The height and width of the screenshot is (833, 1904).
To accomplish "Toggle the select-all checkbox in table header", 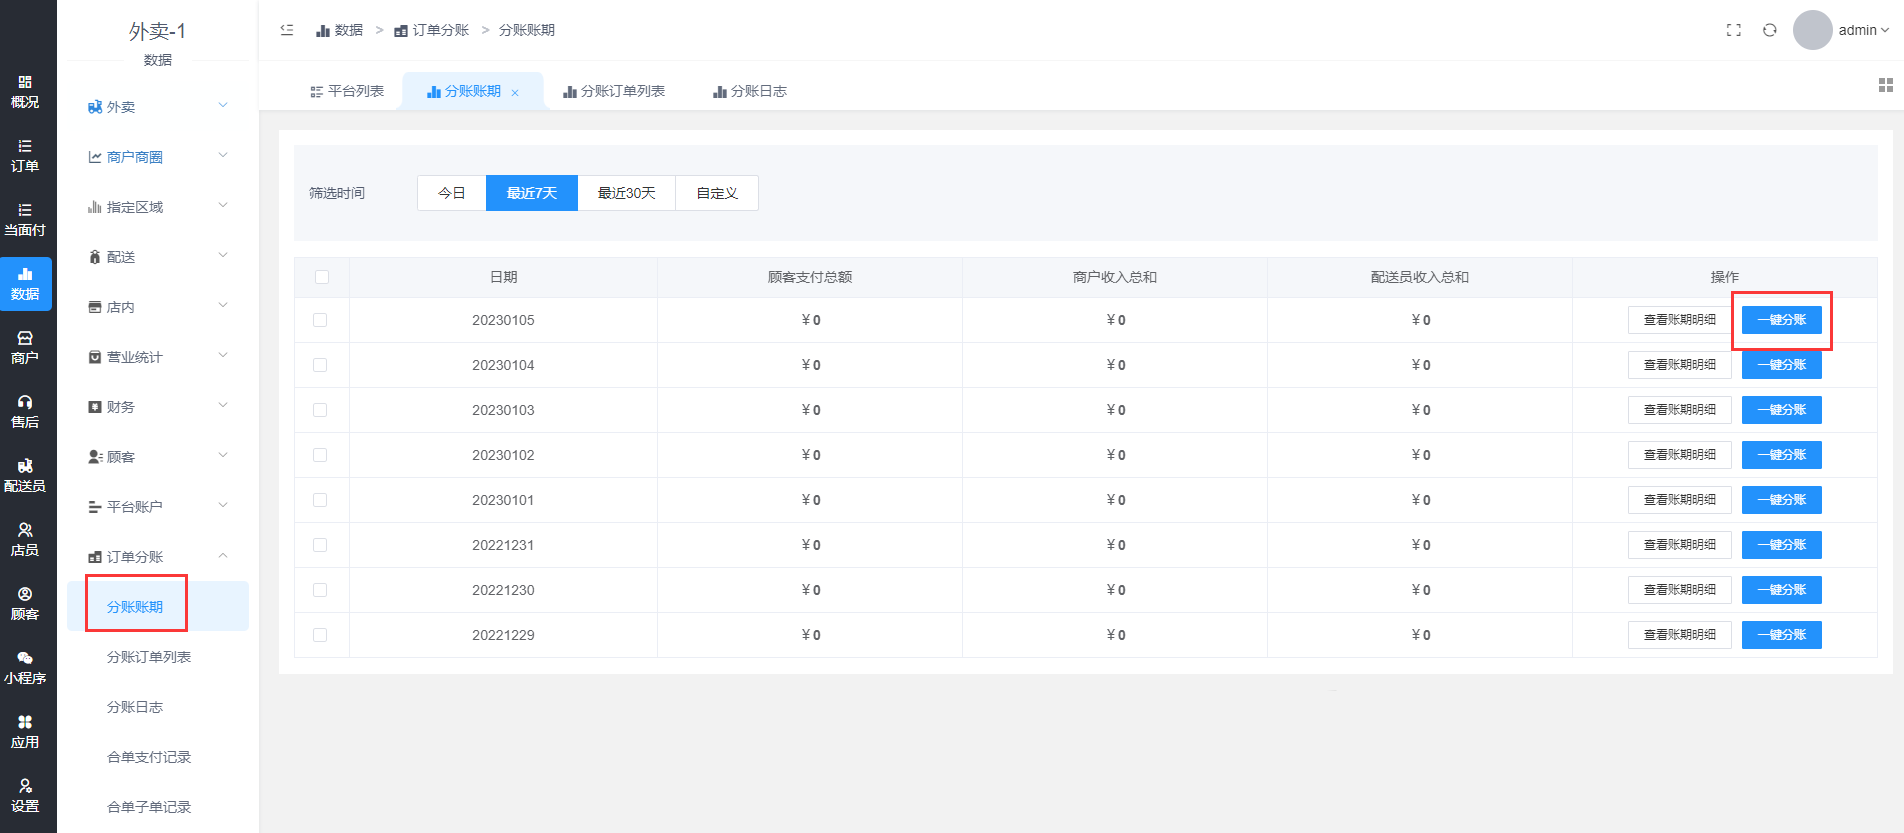I will pyautogui.click(x=322, y=277).
